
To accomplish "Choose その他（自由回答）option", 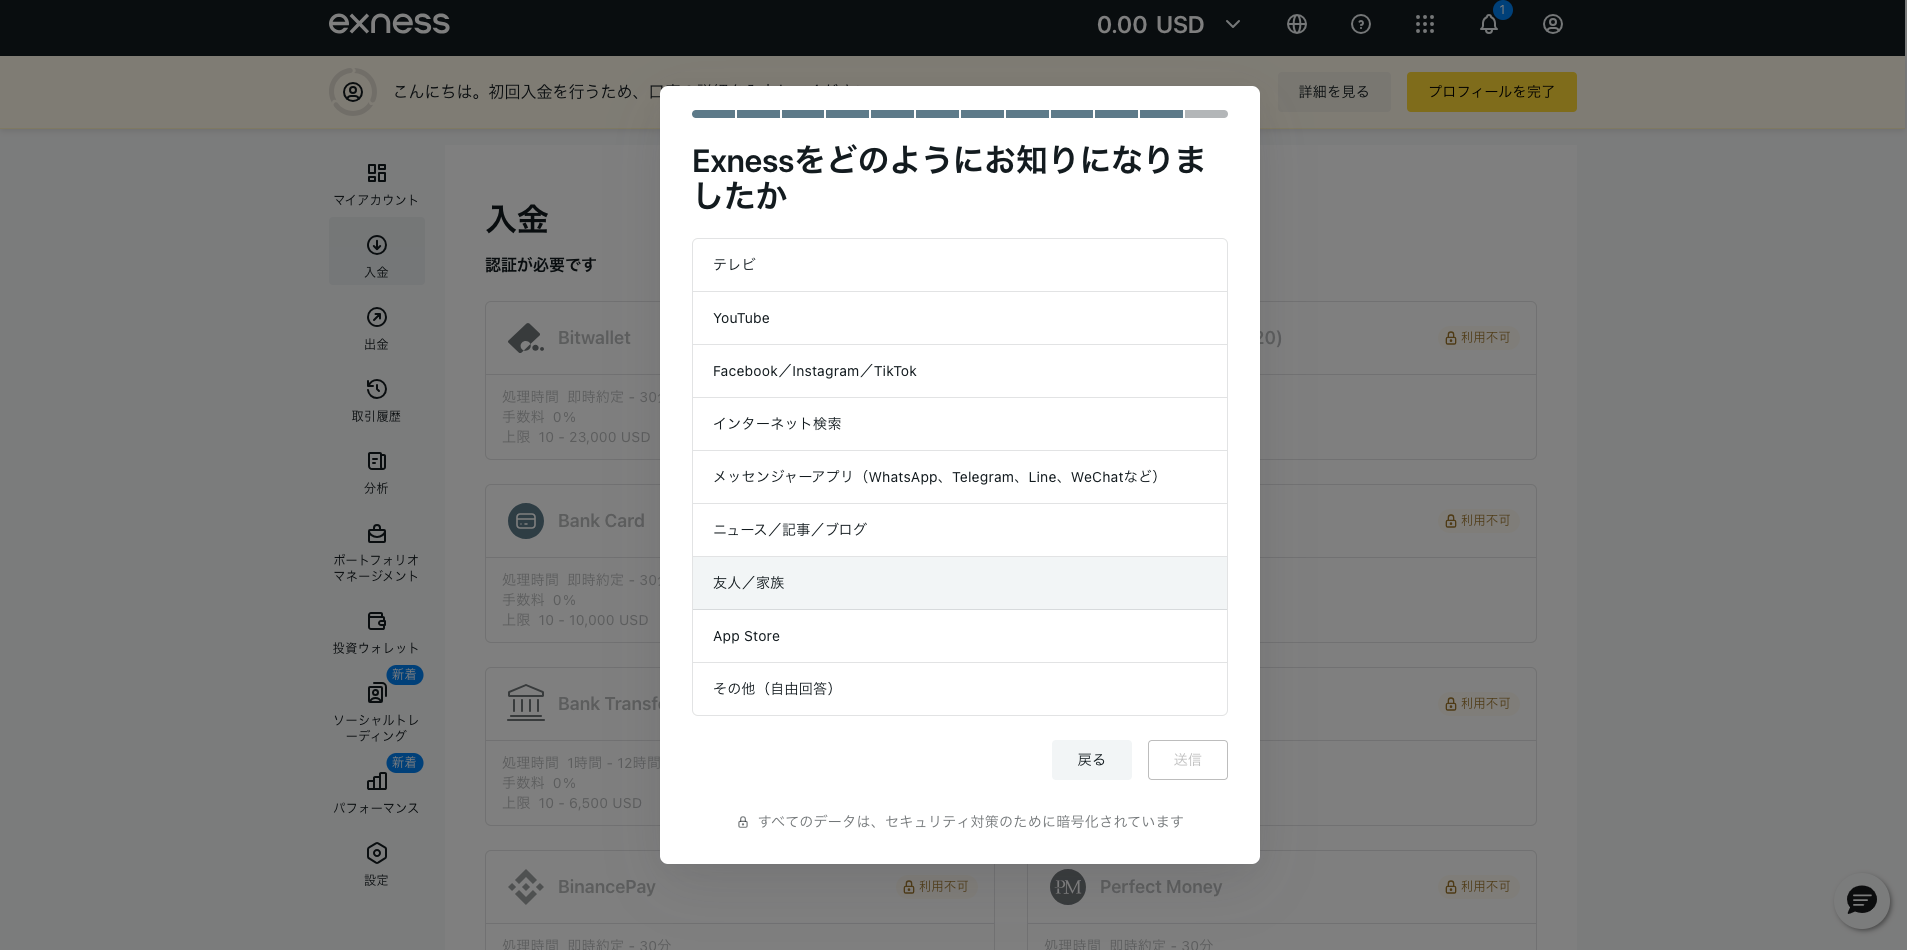I will pos(959,689).
